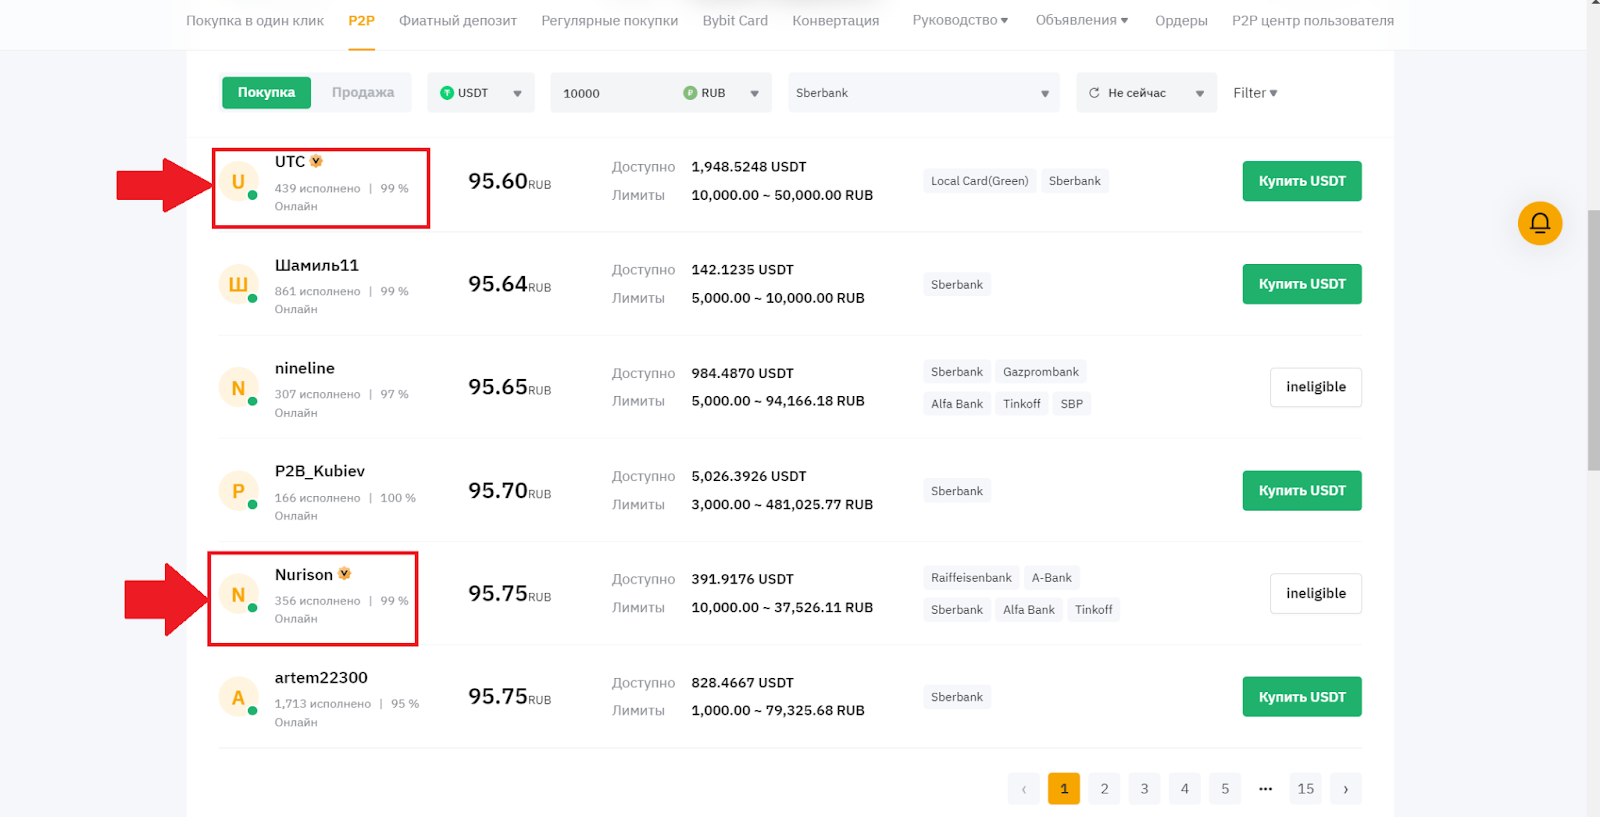Open seller name artem22300 profile

[x=321, y=677]
